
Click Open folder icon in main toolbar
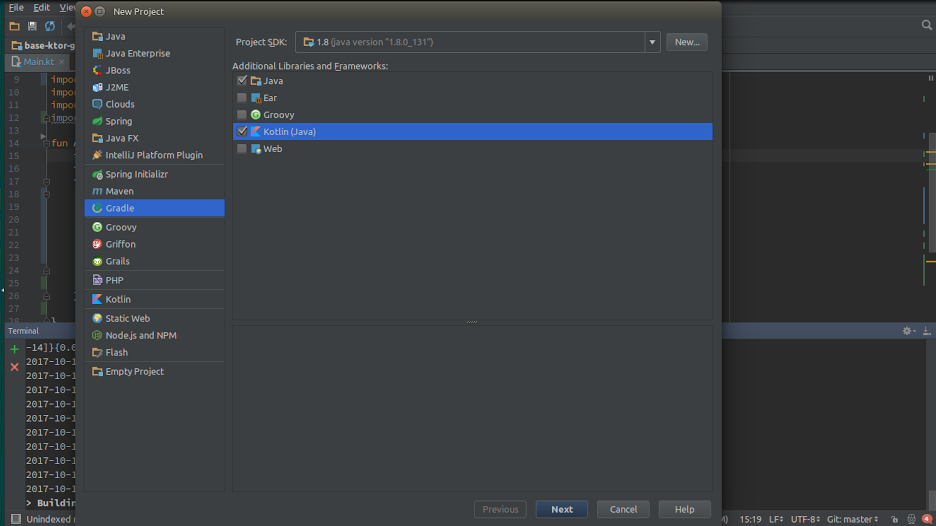pos(14,26)
